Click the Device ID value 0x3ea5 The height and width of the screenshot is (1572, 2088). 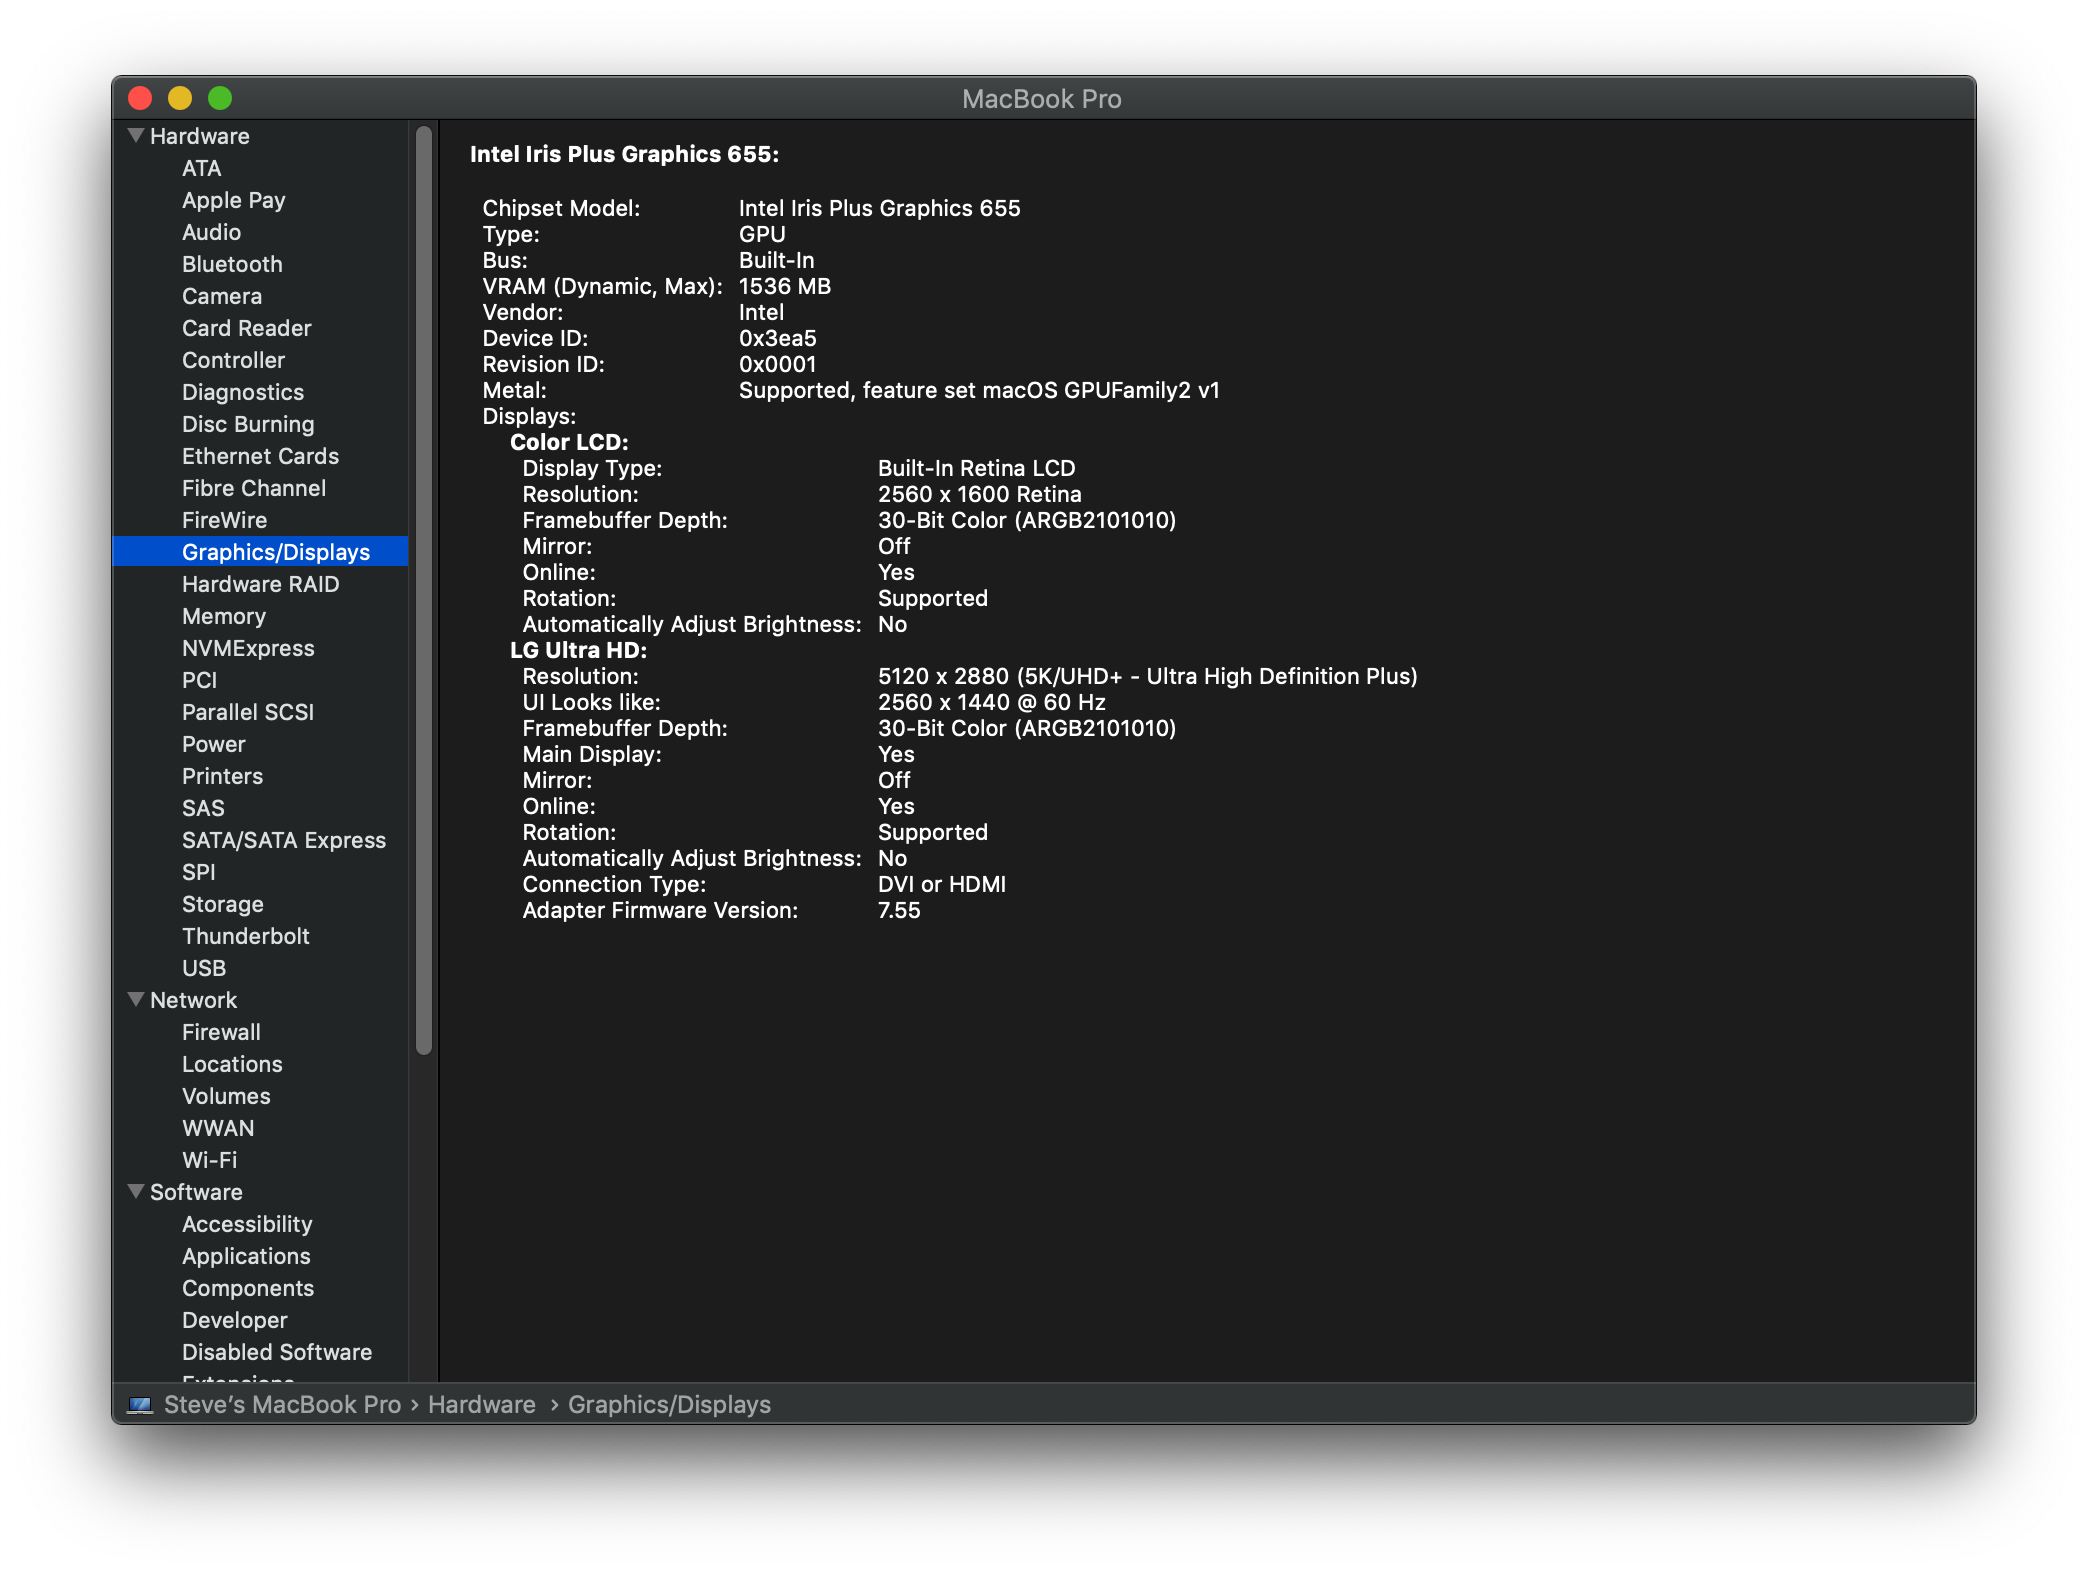coord(778,338)
